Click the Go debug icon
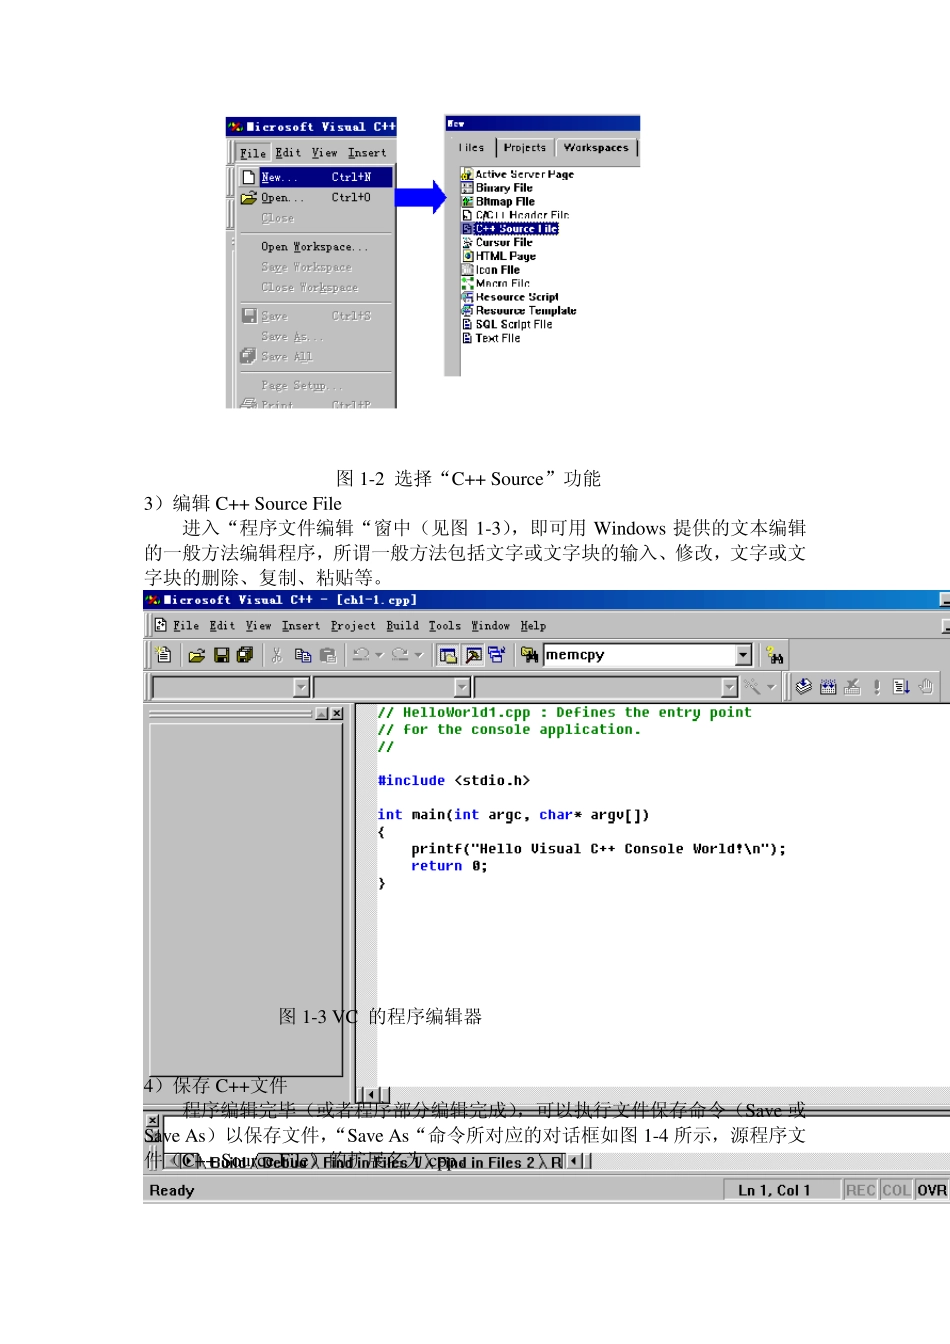 pyautogui.click(x=901, y=686)
